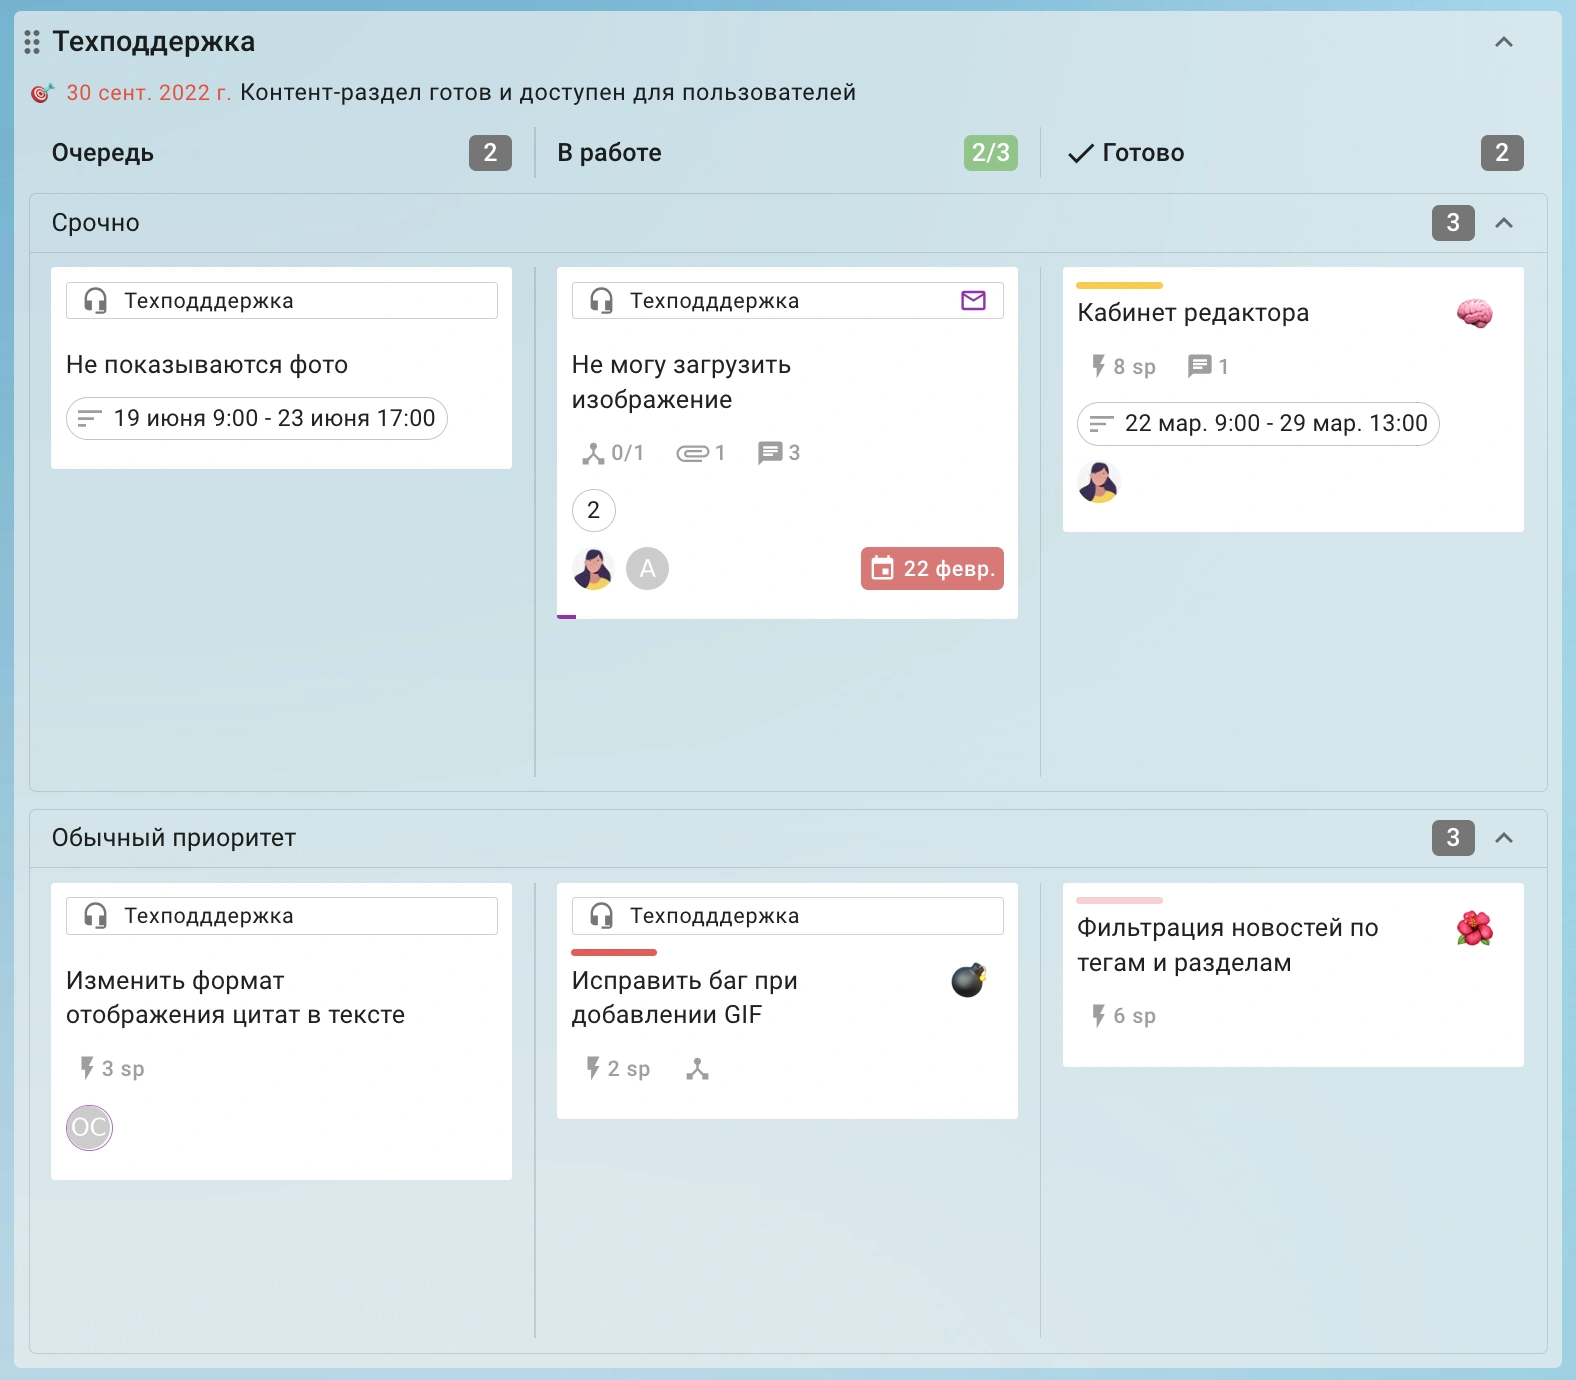
Task: Collapse the Срочно swimlane
Action: tap(1503, 223)
